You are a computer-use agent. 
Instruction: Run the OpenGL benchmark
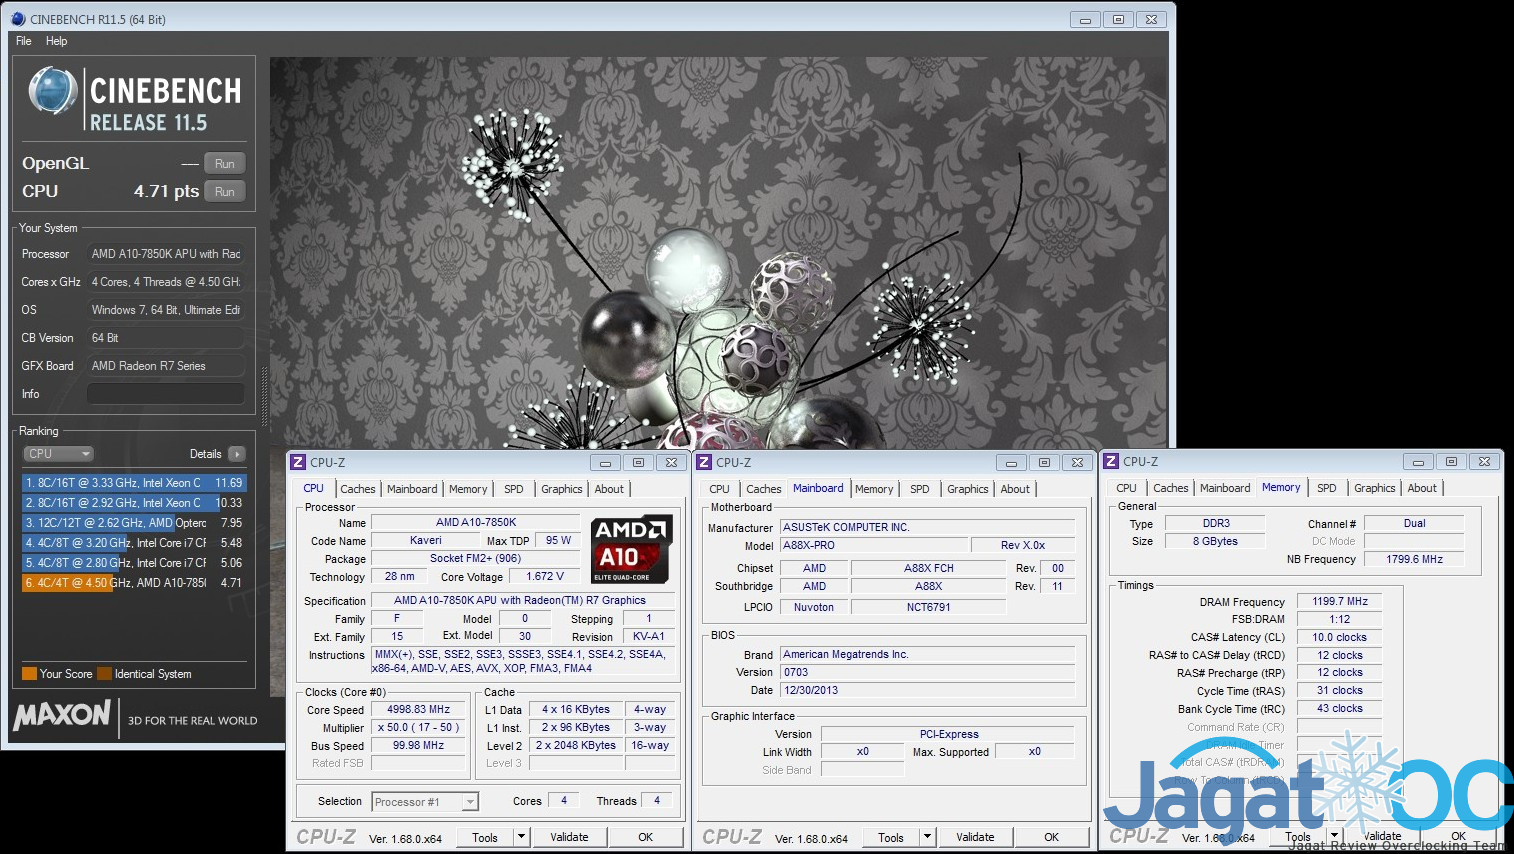point(225,163)
